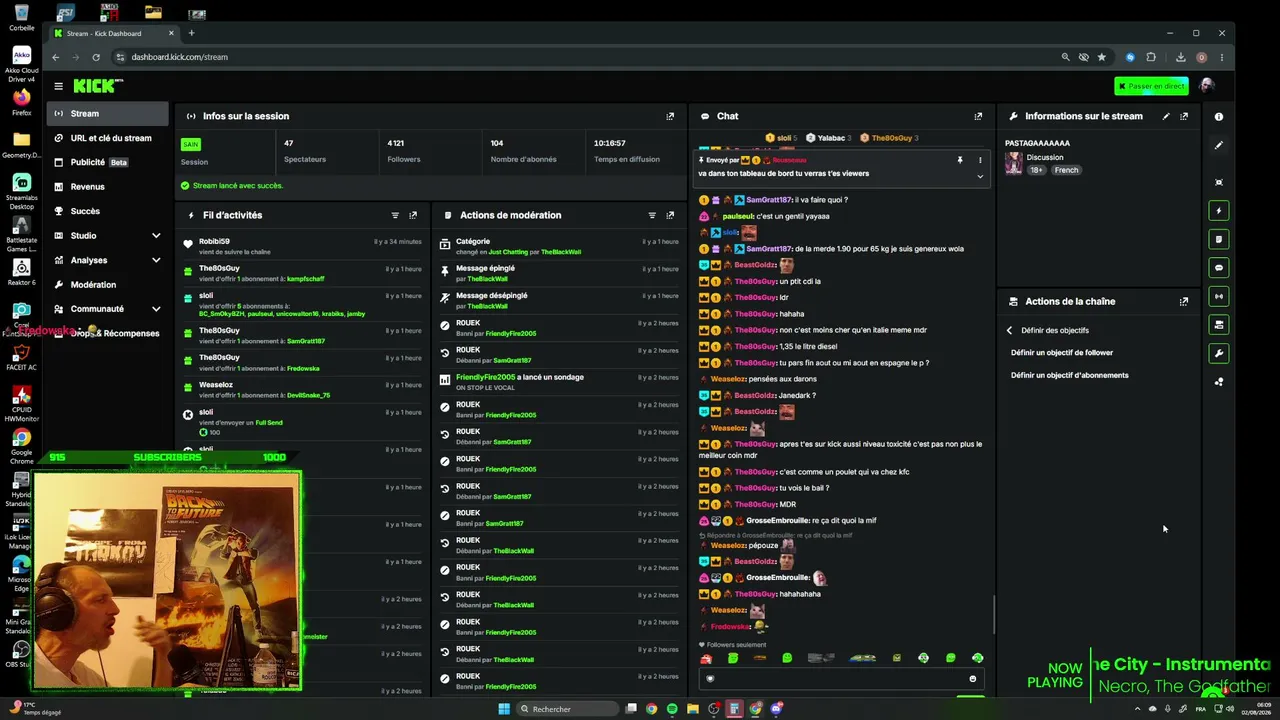Click the focus frame icon in right sidebar
The width and height of the screenshot is (1280, 720).
pyautogui.click(x=1219, y=182)
